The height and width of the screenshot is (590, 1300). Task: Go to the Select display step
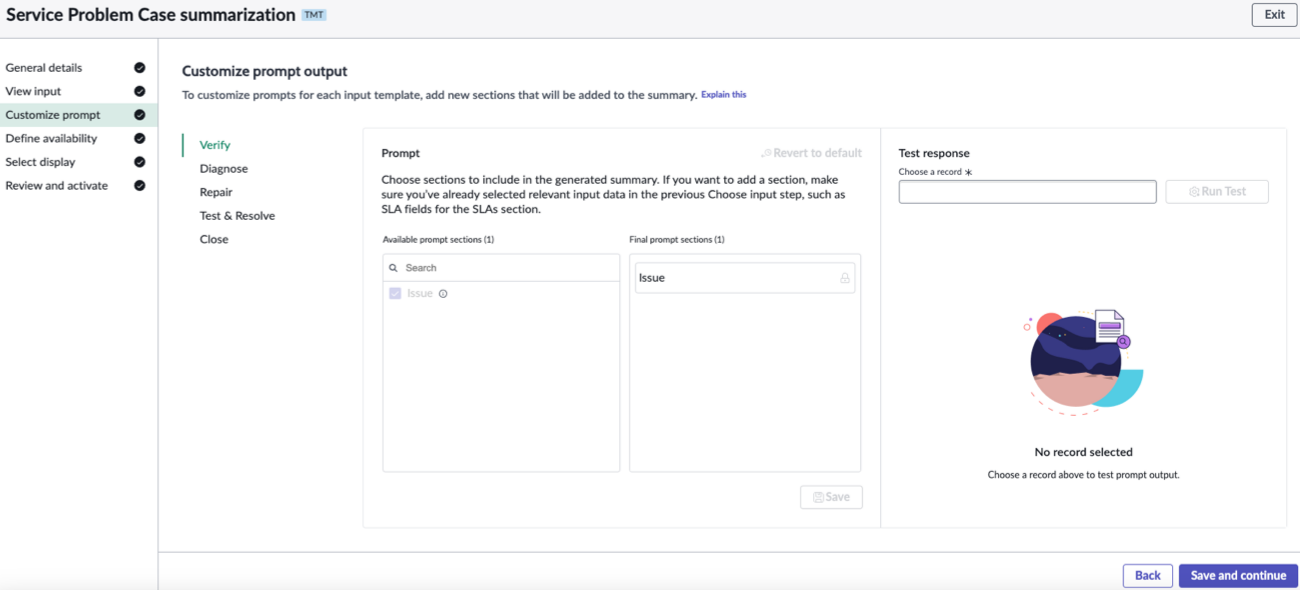pyautogui.click(x=40, y=162)
